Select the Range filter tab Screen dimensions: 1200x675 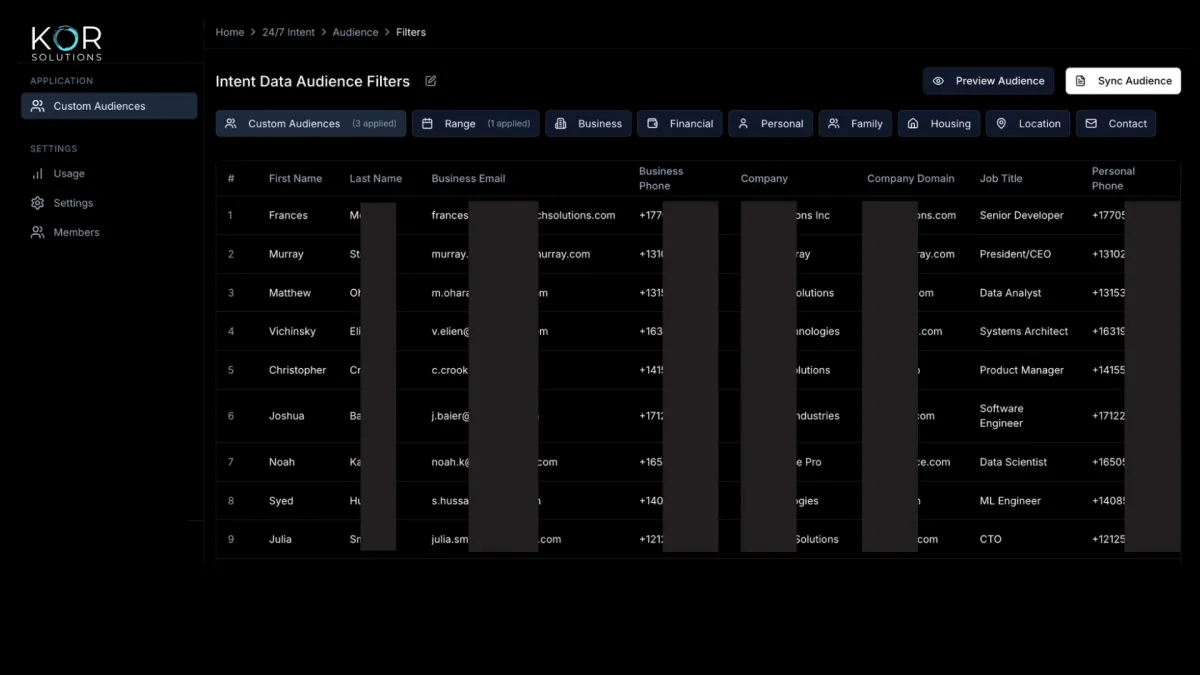tap(476, 124)
